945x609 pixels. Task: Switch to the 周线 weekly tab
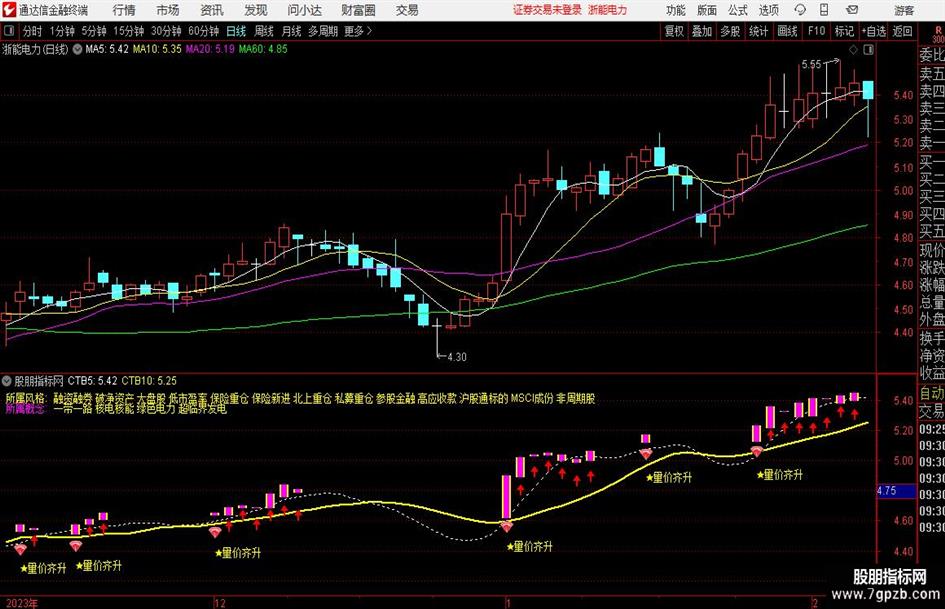(263, 31)
